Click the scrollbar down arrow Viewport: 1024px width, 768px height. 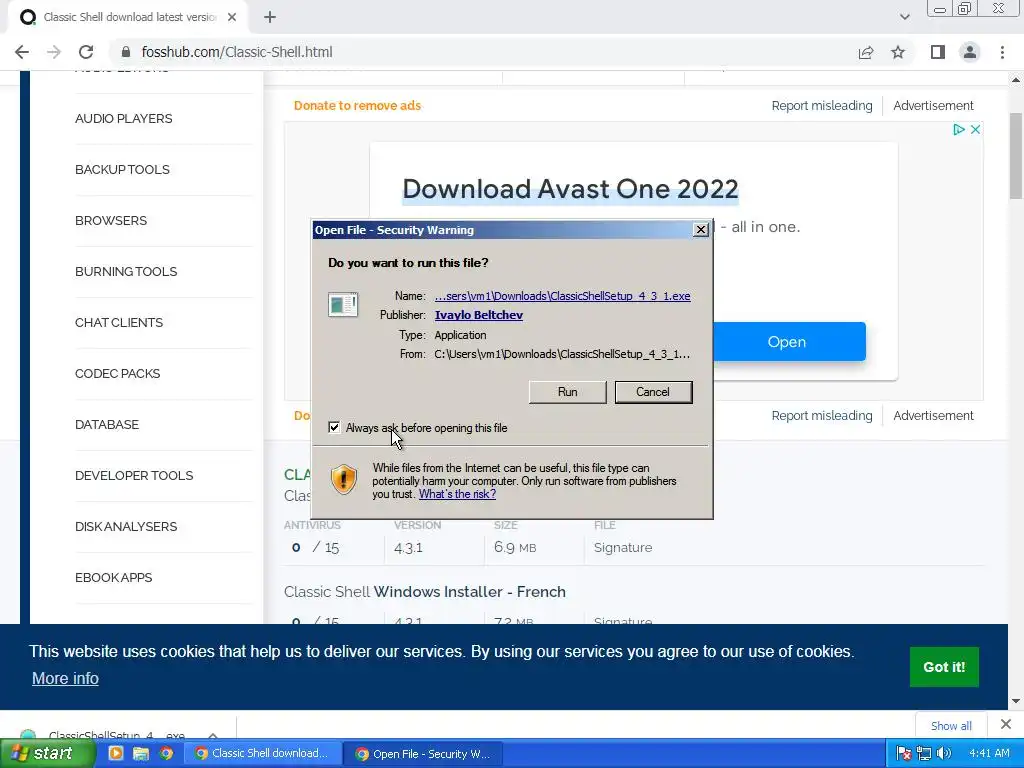coord(1016,701)
